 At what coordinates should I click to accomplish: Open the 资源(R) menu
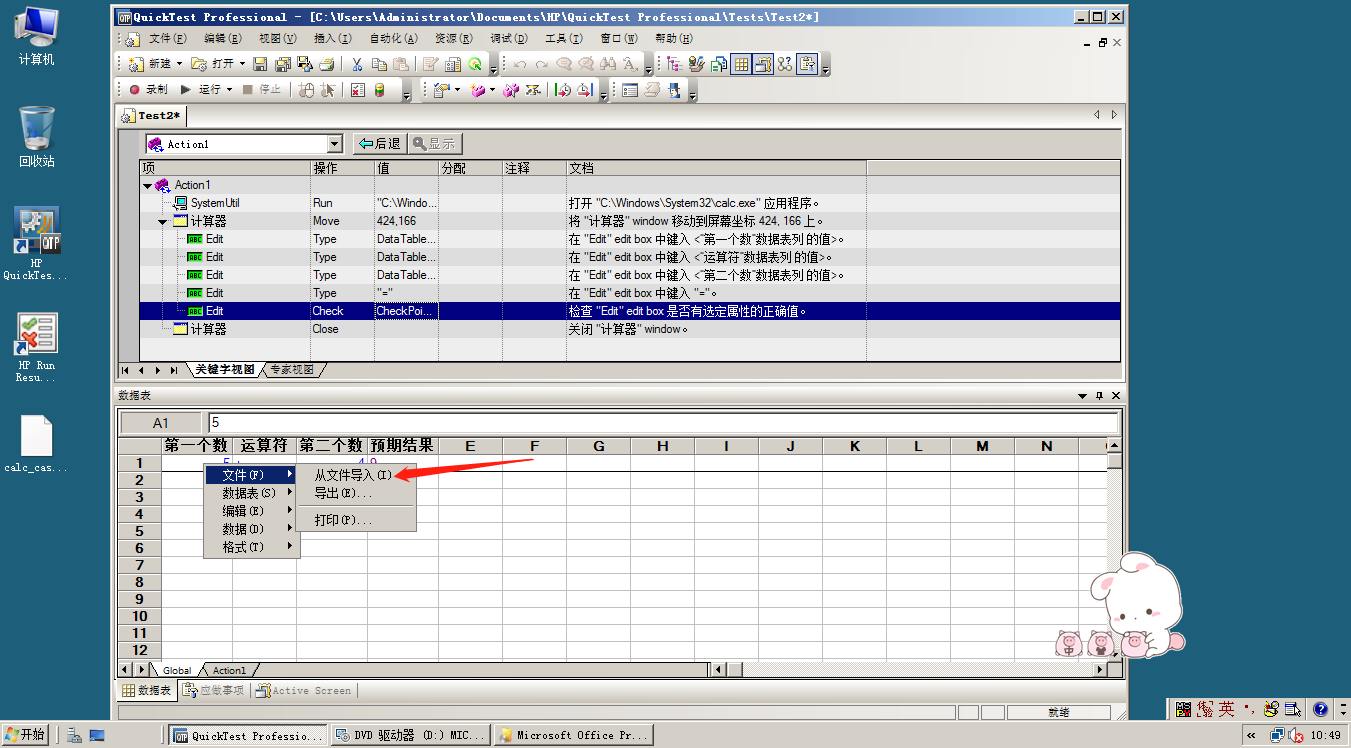click(453, 38)
